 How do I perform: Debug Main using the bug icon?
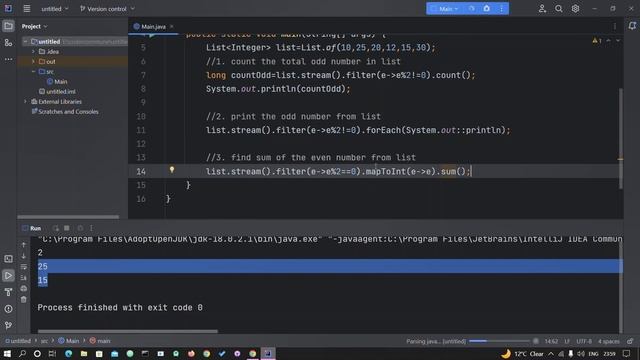[487, 8]
